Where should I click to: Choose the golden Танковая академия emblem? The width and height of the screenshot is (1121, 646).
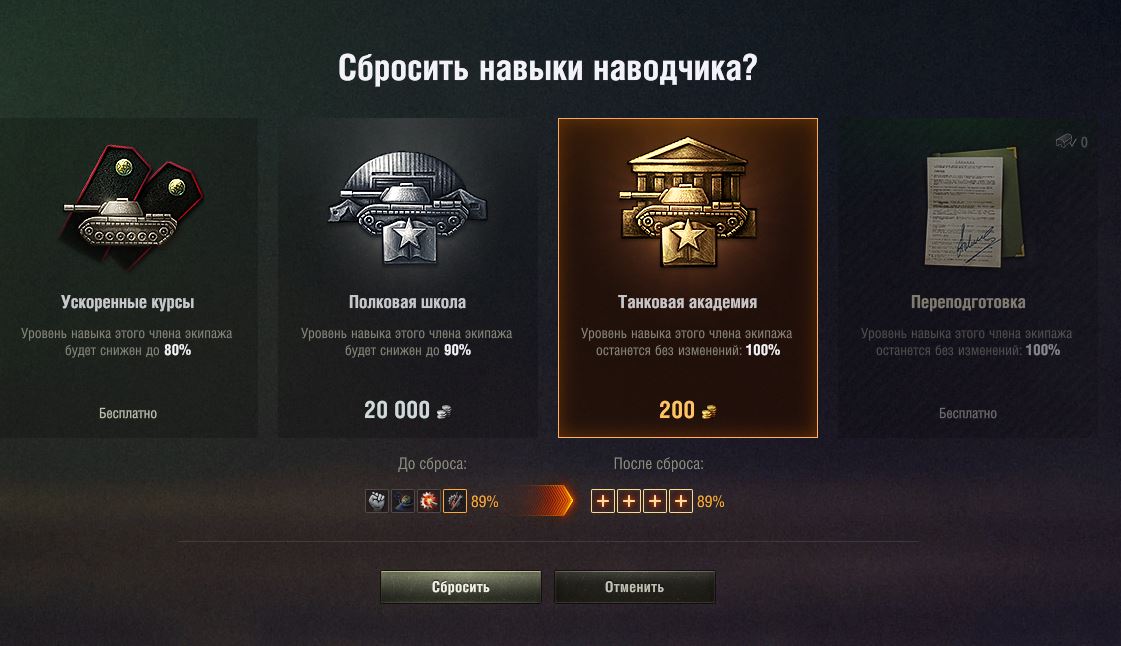point(687,203)
